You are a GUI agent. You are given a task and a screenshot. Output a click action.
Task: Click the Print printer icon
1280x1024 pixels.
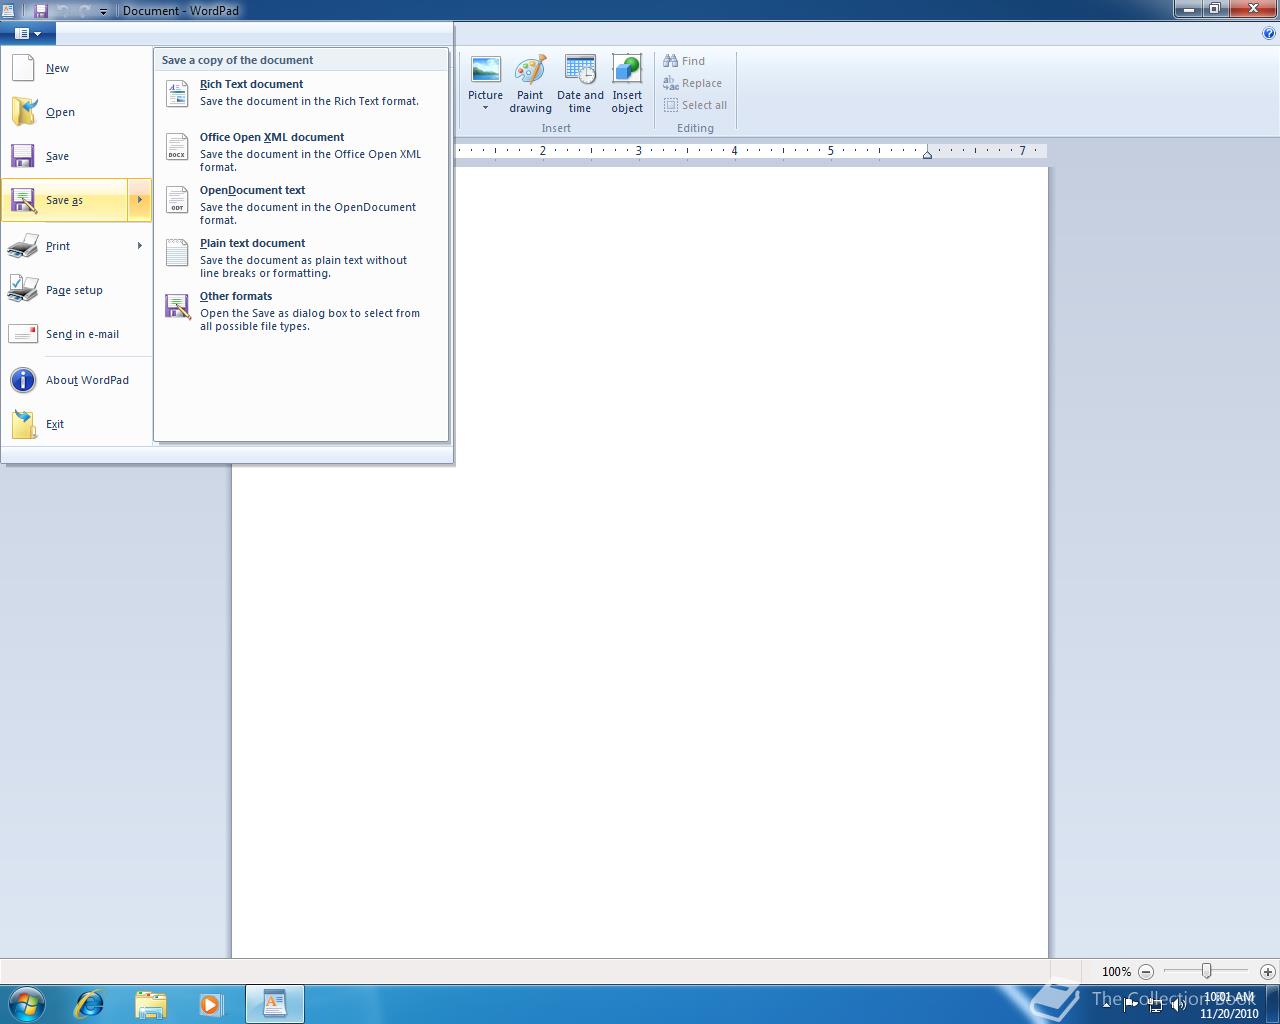[23, 246]
